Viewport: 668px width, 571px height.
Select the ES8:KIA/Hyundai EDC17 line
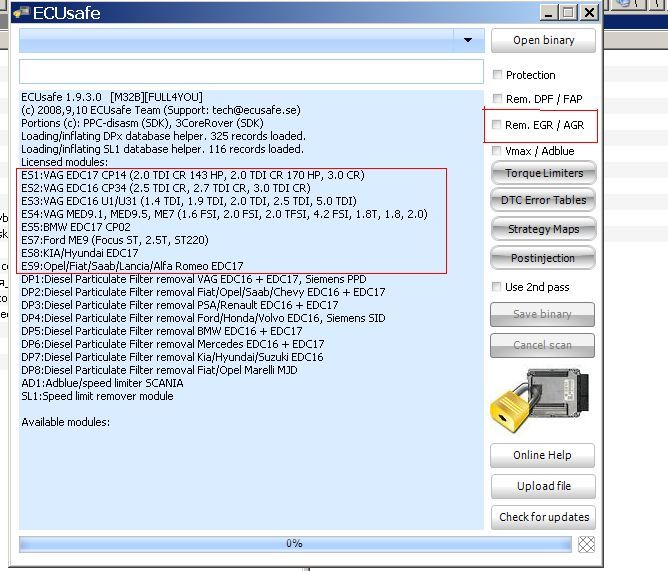pos(80,253)
